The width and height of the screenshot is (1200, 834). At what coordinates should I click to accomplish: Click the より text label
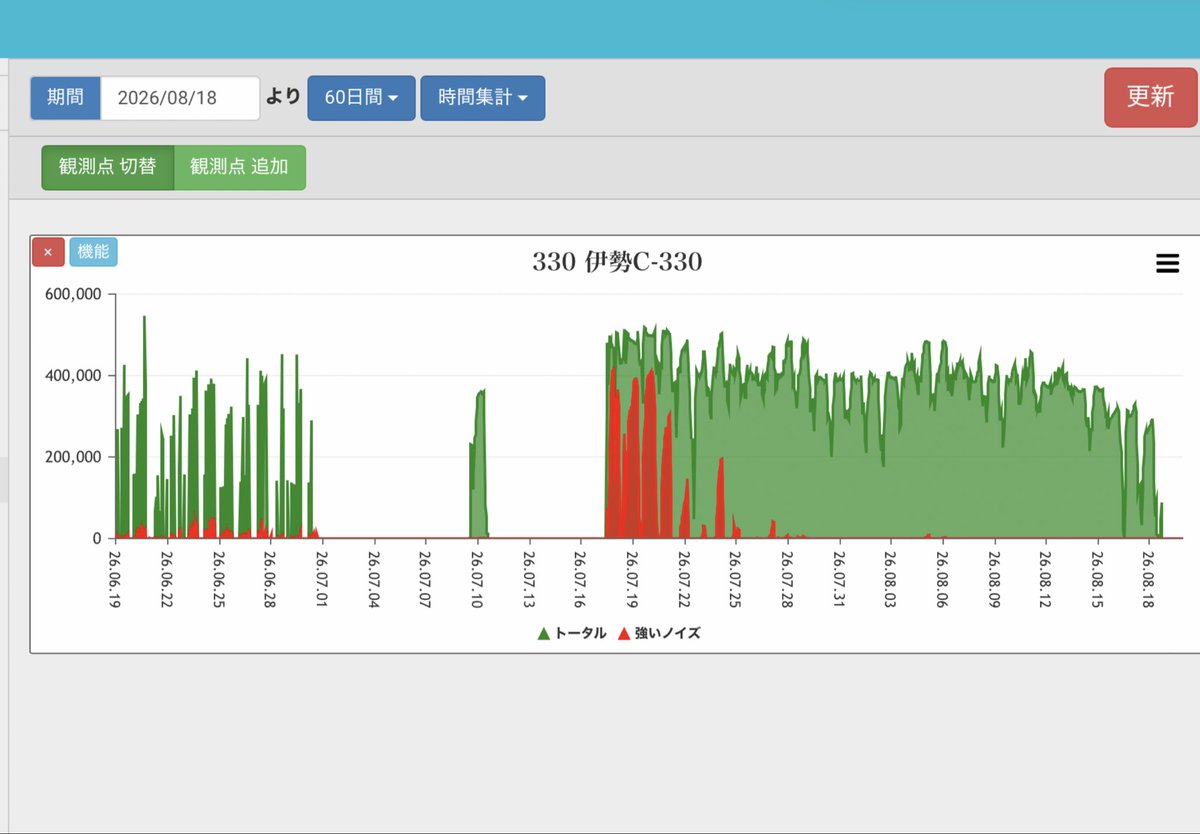click(284, 97)
